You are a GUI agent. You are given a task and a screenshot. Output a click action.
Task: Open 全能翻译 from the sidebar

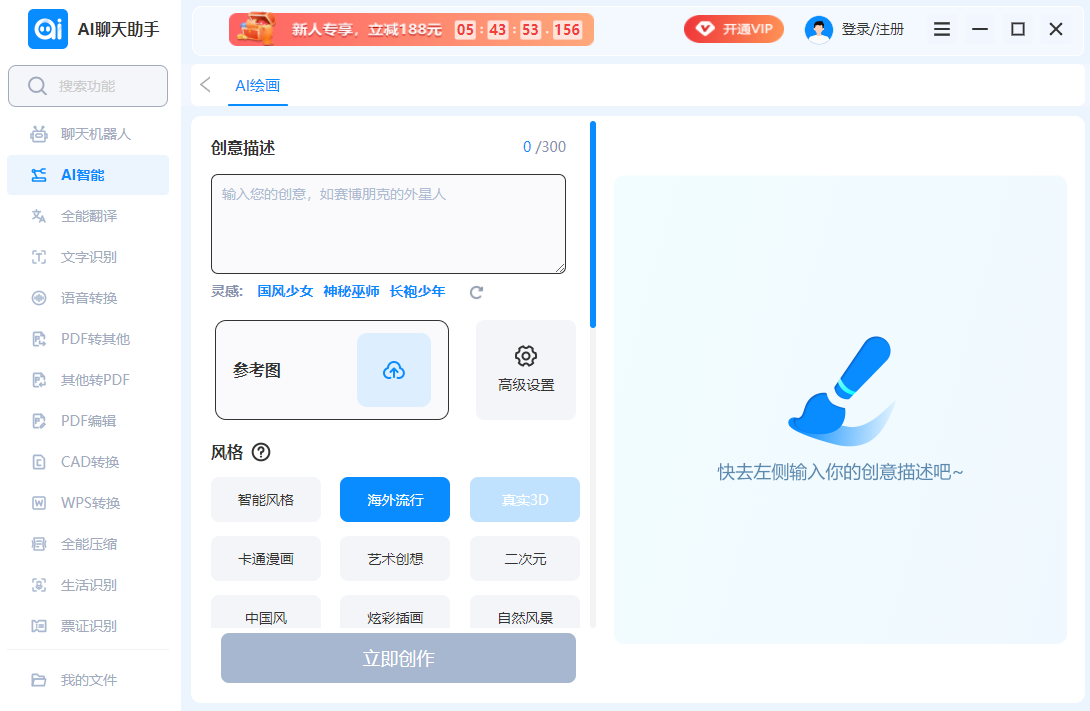[89, 216]
